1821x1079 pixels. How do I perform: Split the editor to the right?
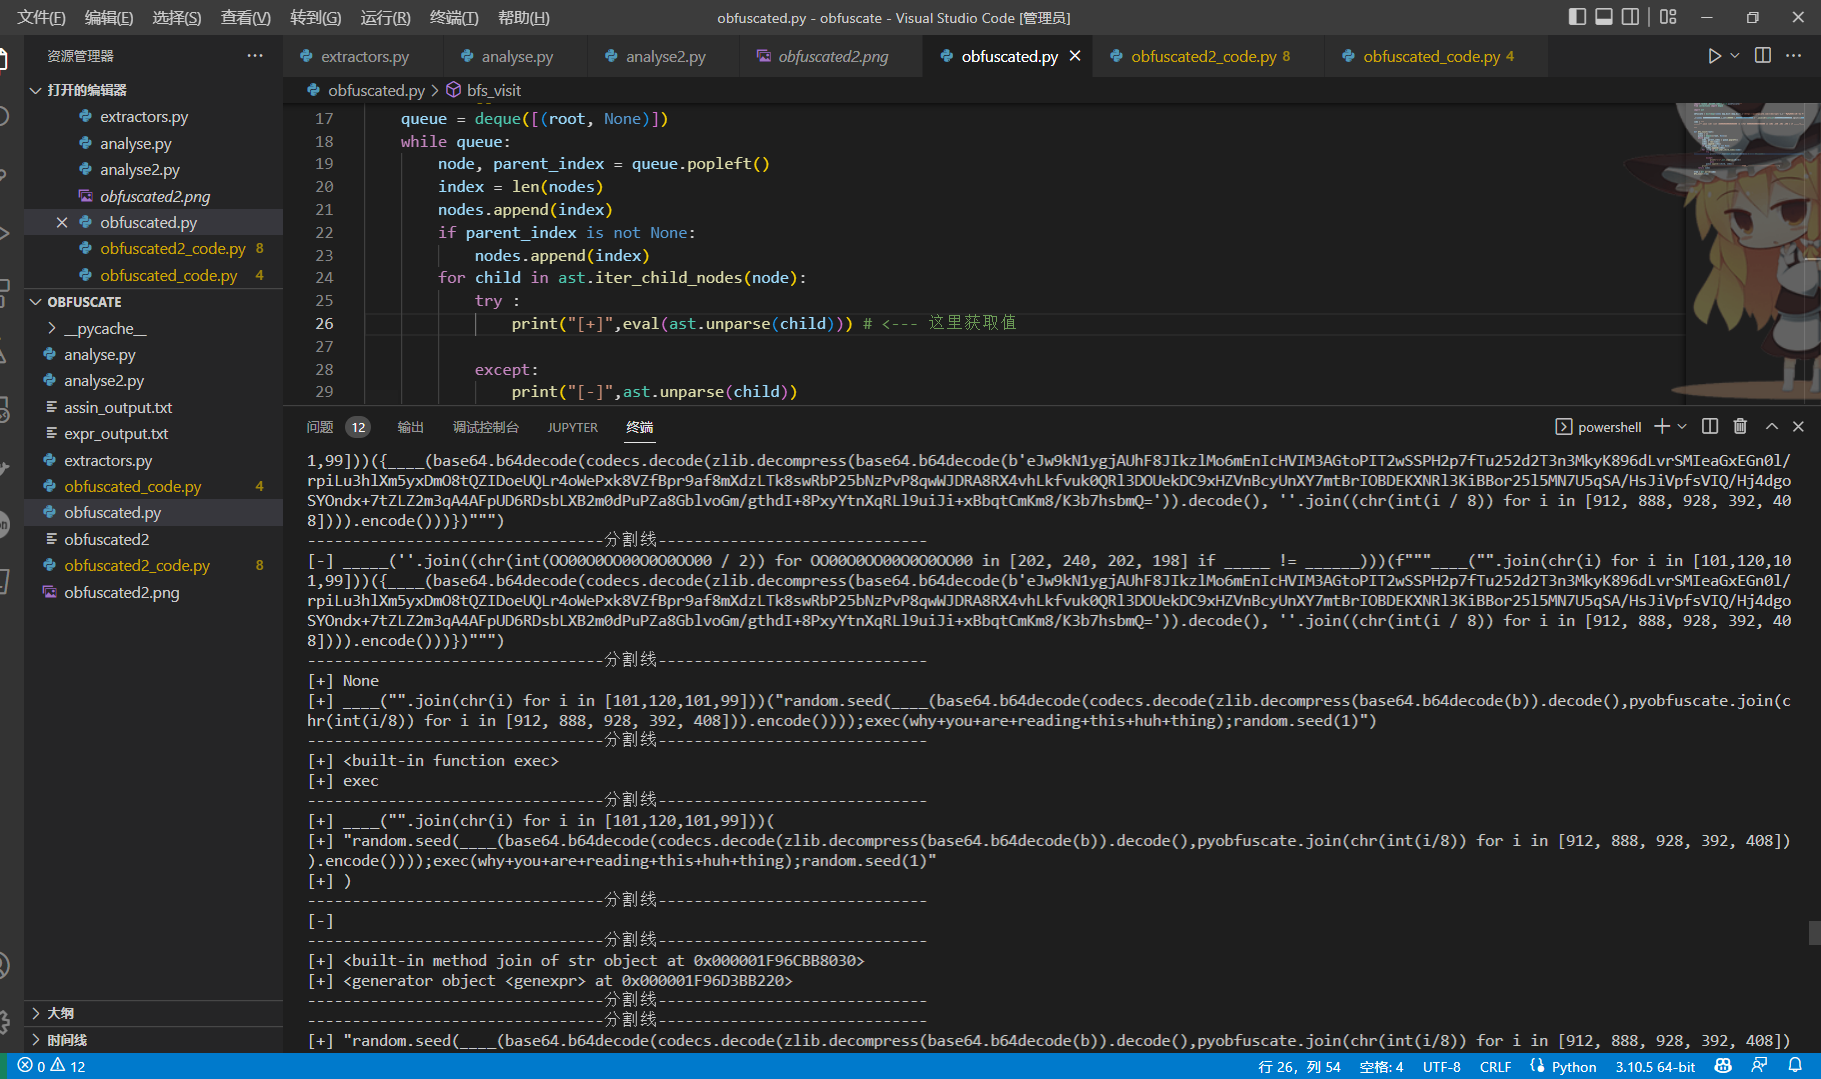[1763, 56]
